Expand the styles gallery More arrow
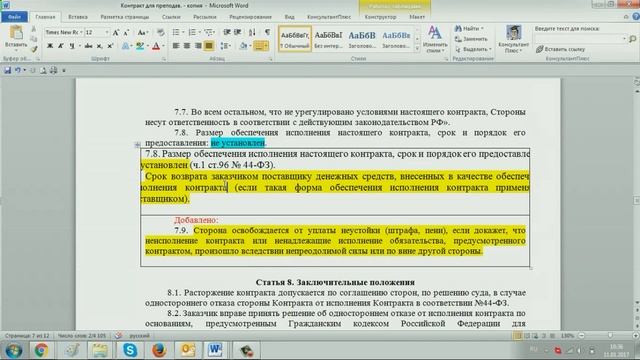640x360 pixels. pos(417,48)
